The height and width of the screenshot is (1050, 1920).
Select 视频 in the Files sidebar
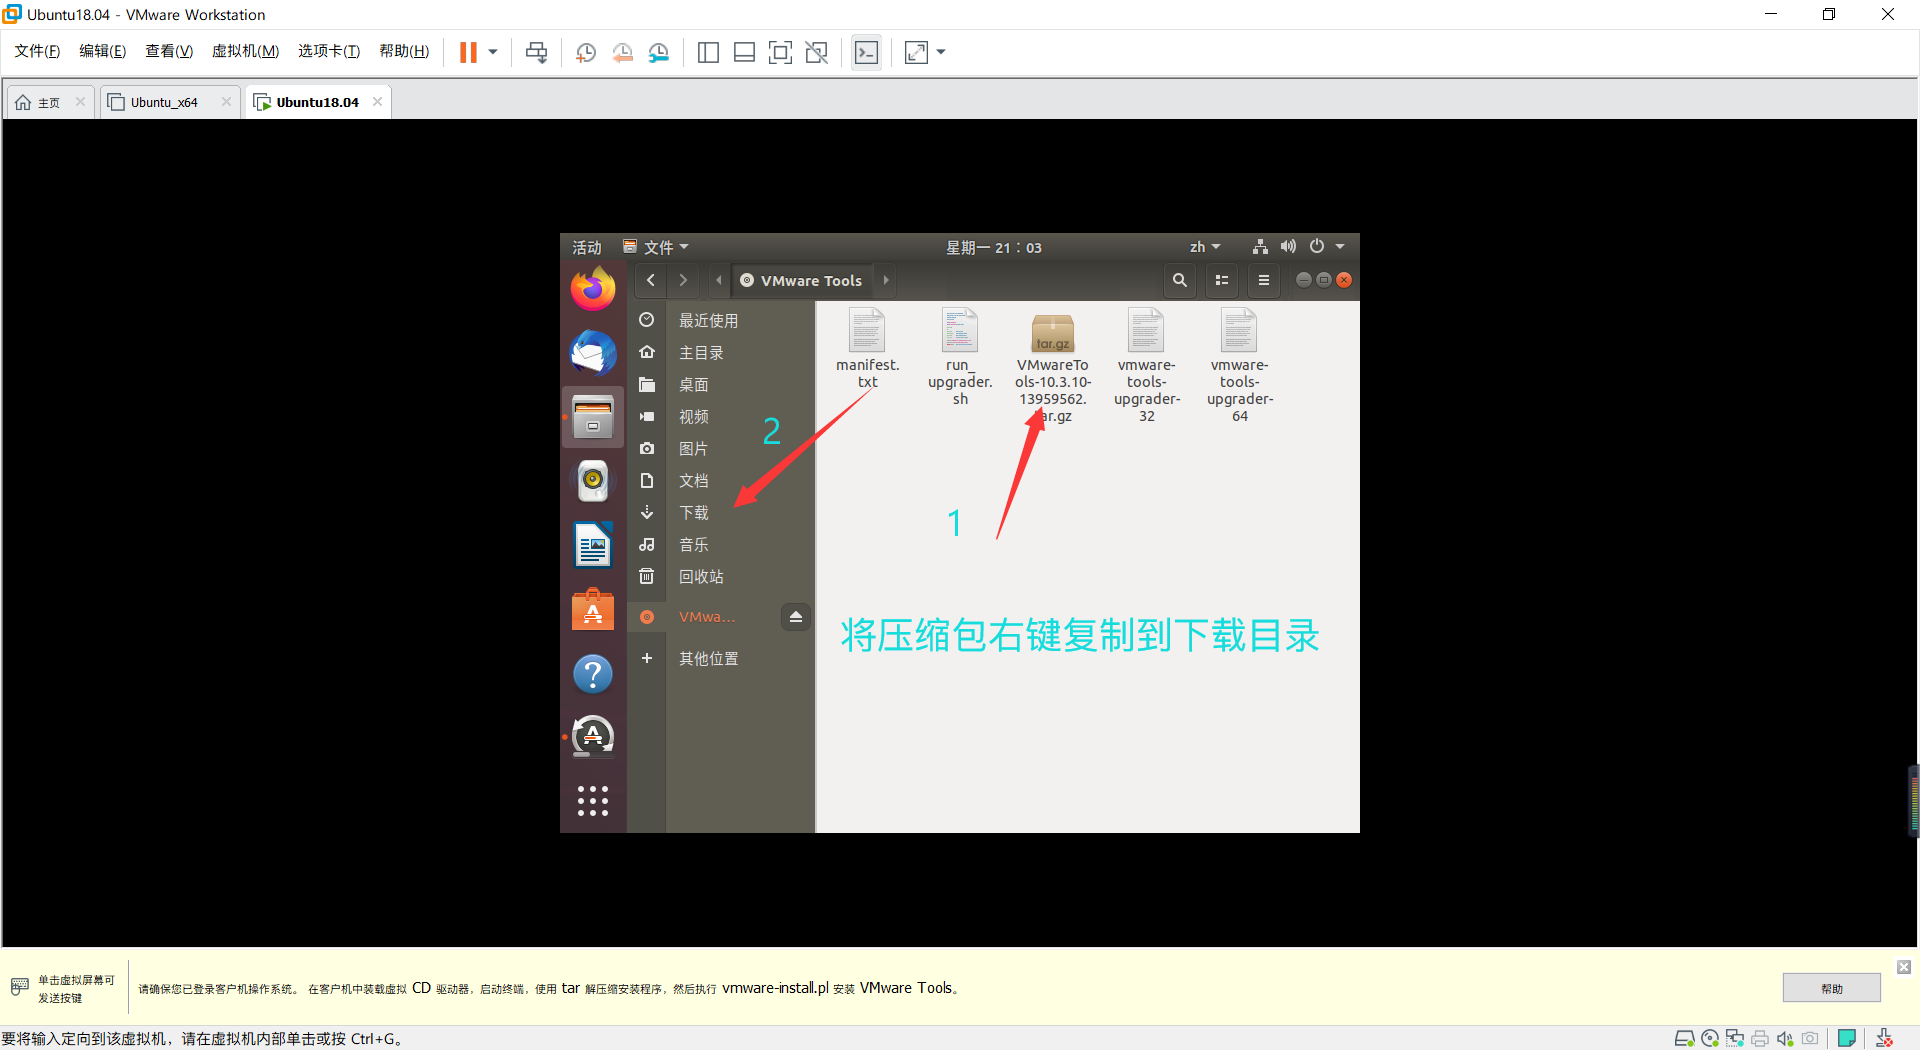coord(721,416)
